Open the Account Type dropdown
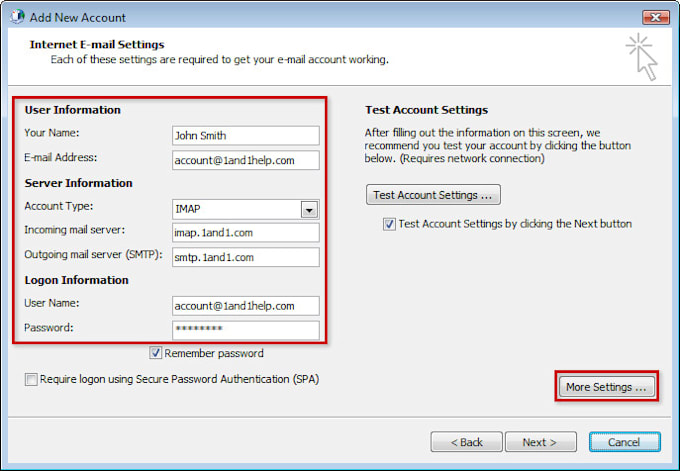This screenshot has height=471, width=680. 309,209
